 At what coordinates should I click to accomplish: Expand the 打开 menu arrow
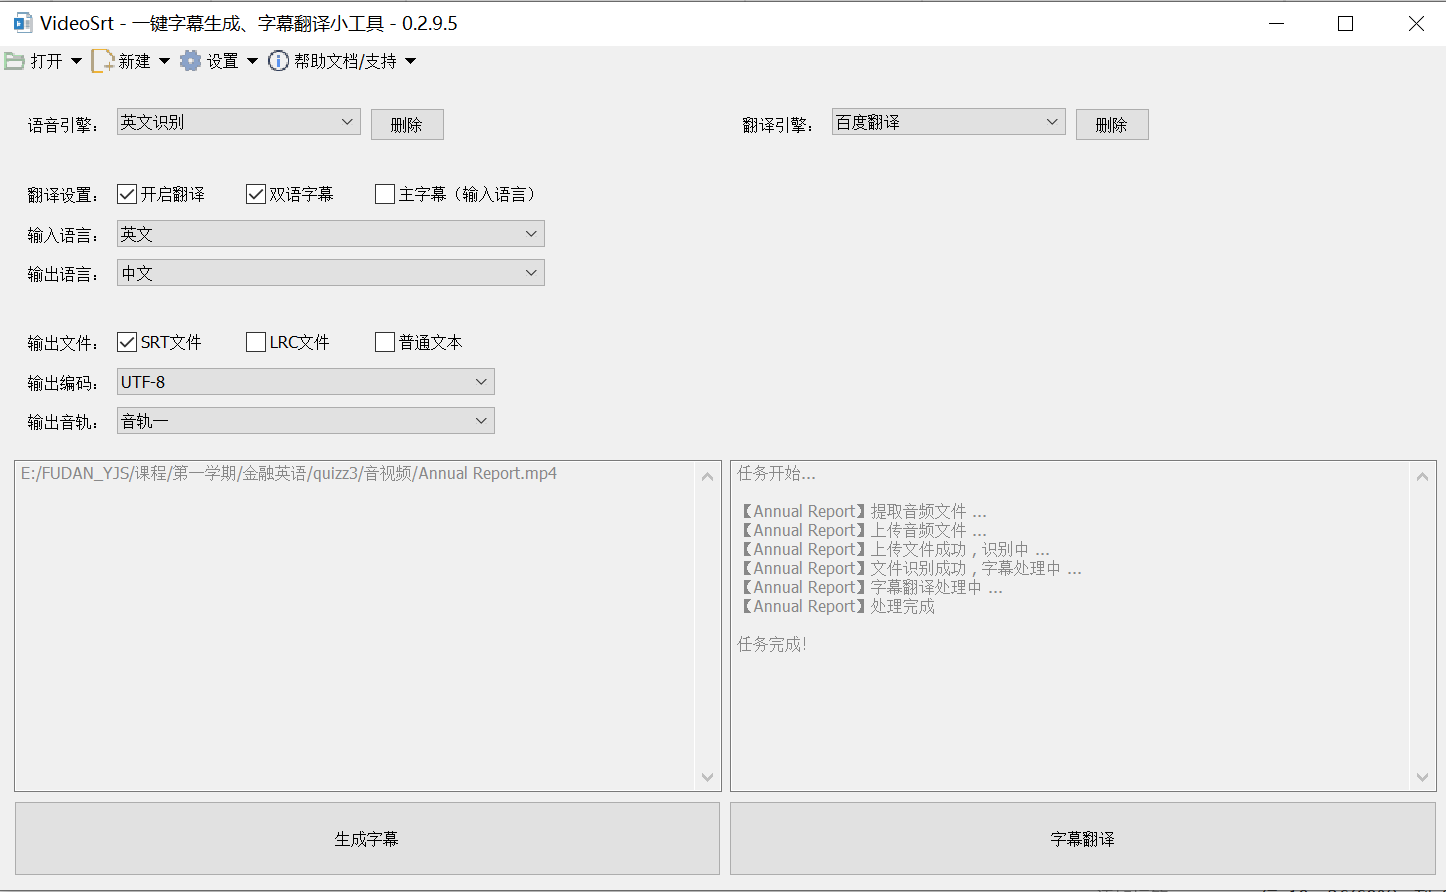pos(76,60)
